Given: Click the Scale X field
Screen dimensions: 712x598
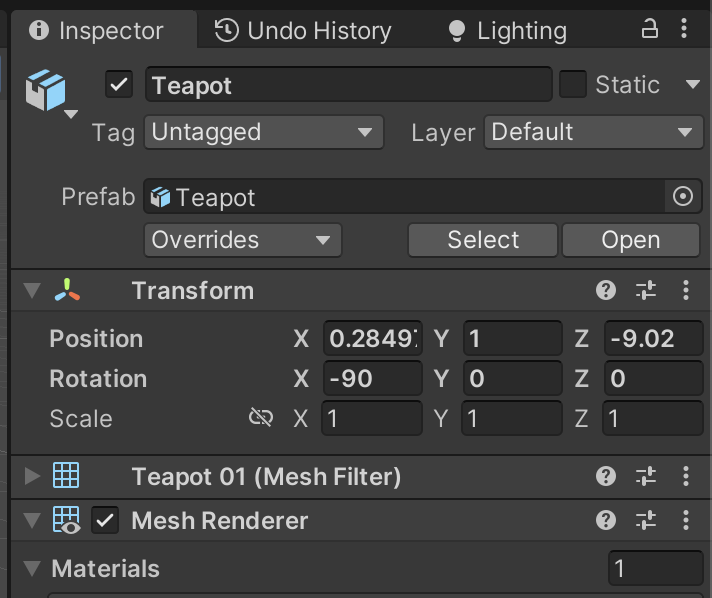Looking at the screenshot, I should [x=372, y=418].
